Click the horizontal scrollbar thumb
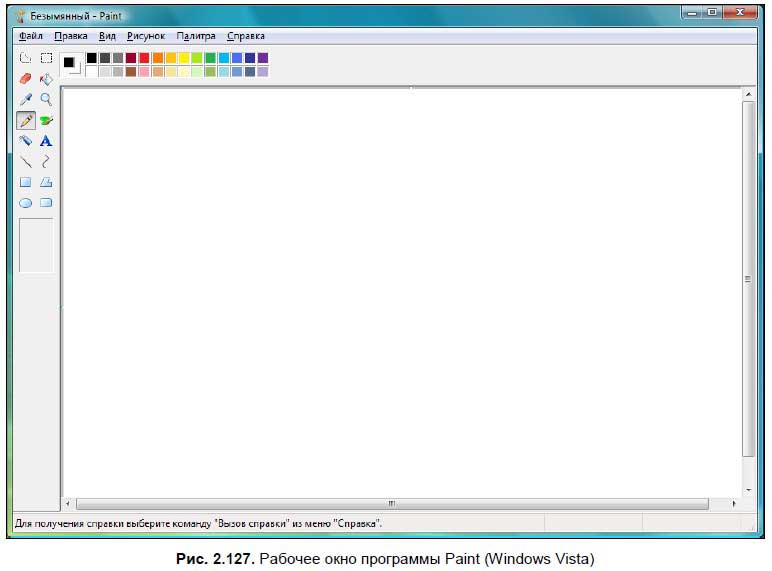Image resolution: width=772 pixels, height=571 pixels. click(x=392, y=504)
